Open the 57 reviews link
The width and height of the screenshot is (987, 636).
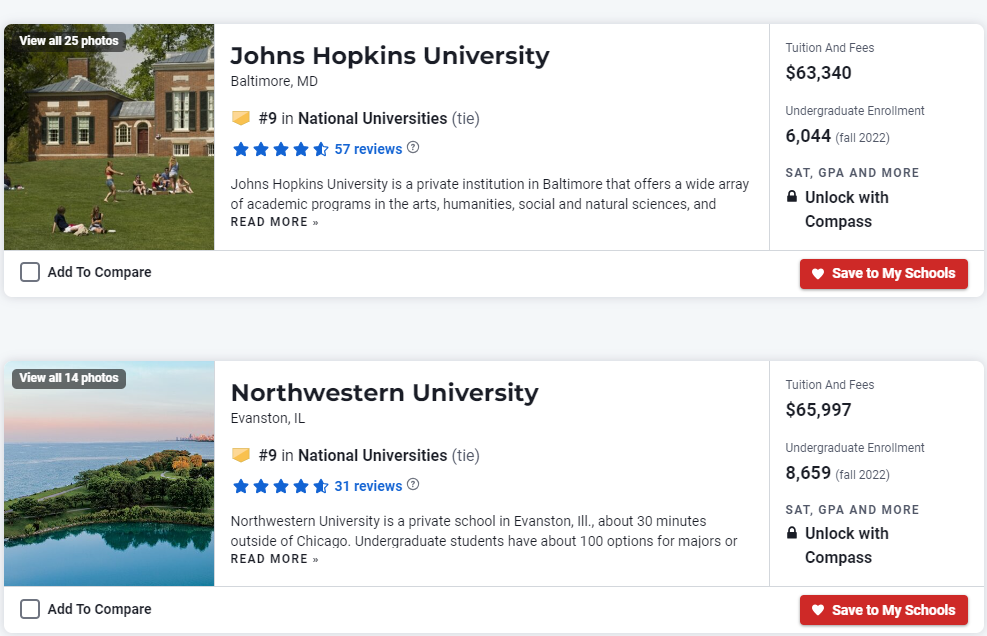368,149
